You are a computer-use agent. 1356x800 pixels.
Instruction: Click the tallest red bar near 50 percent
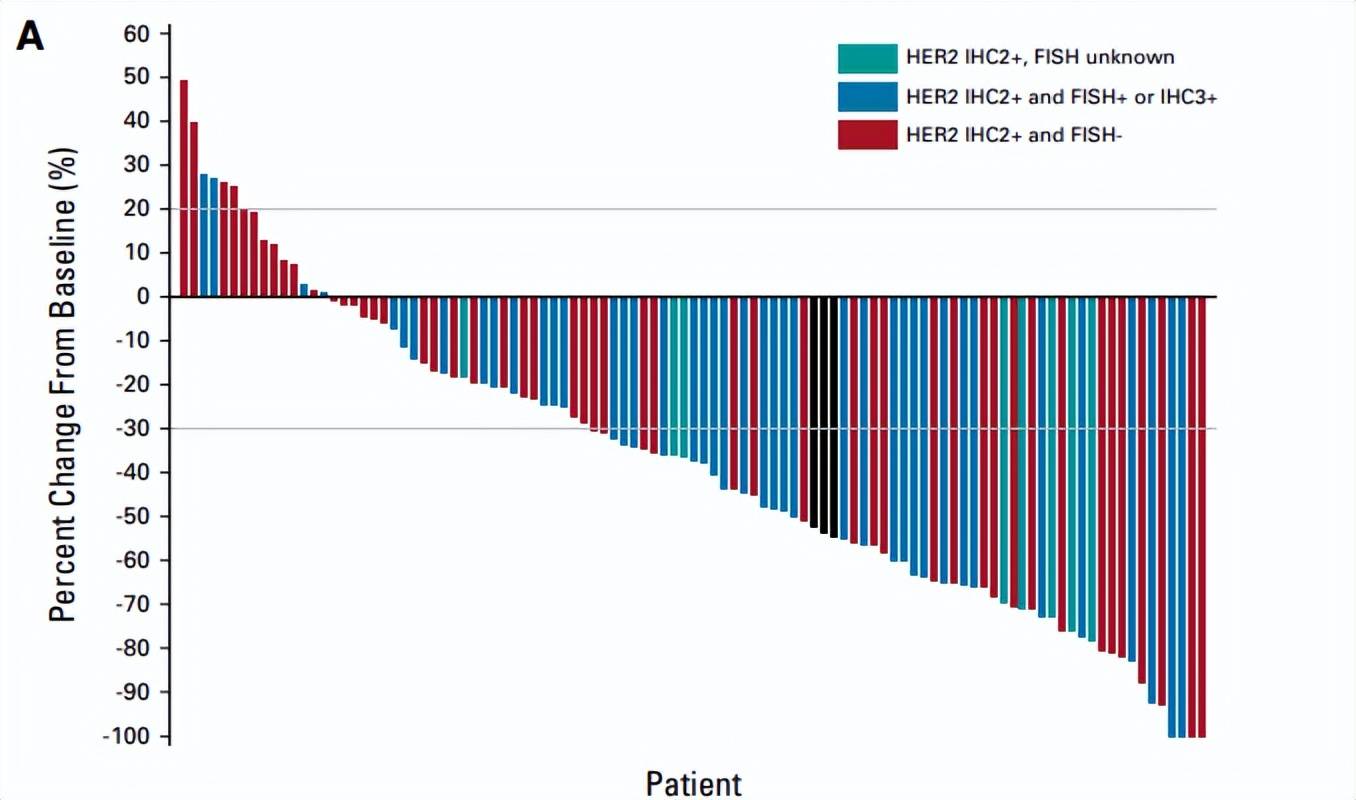184,188
